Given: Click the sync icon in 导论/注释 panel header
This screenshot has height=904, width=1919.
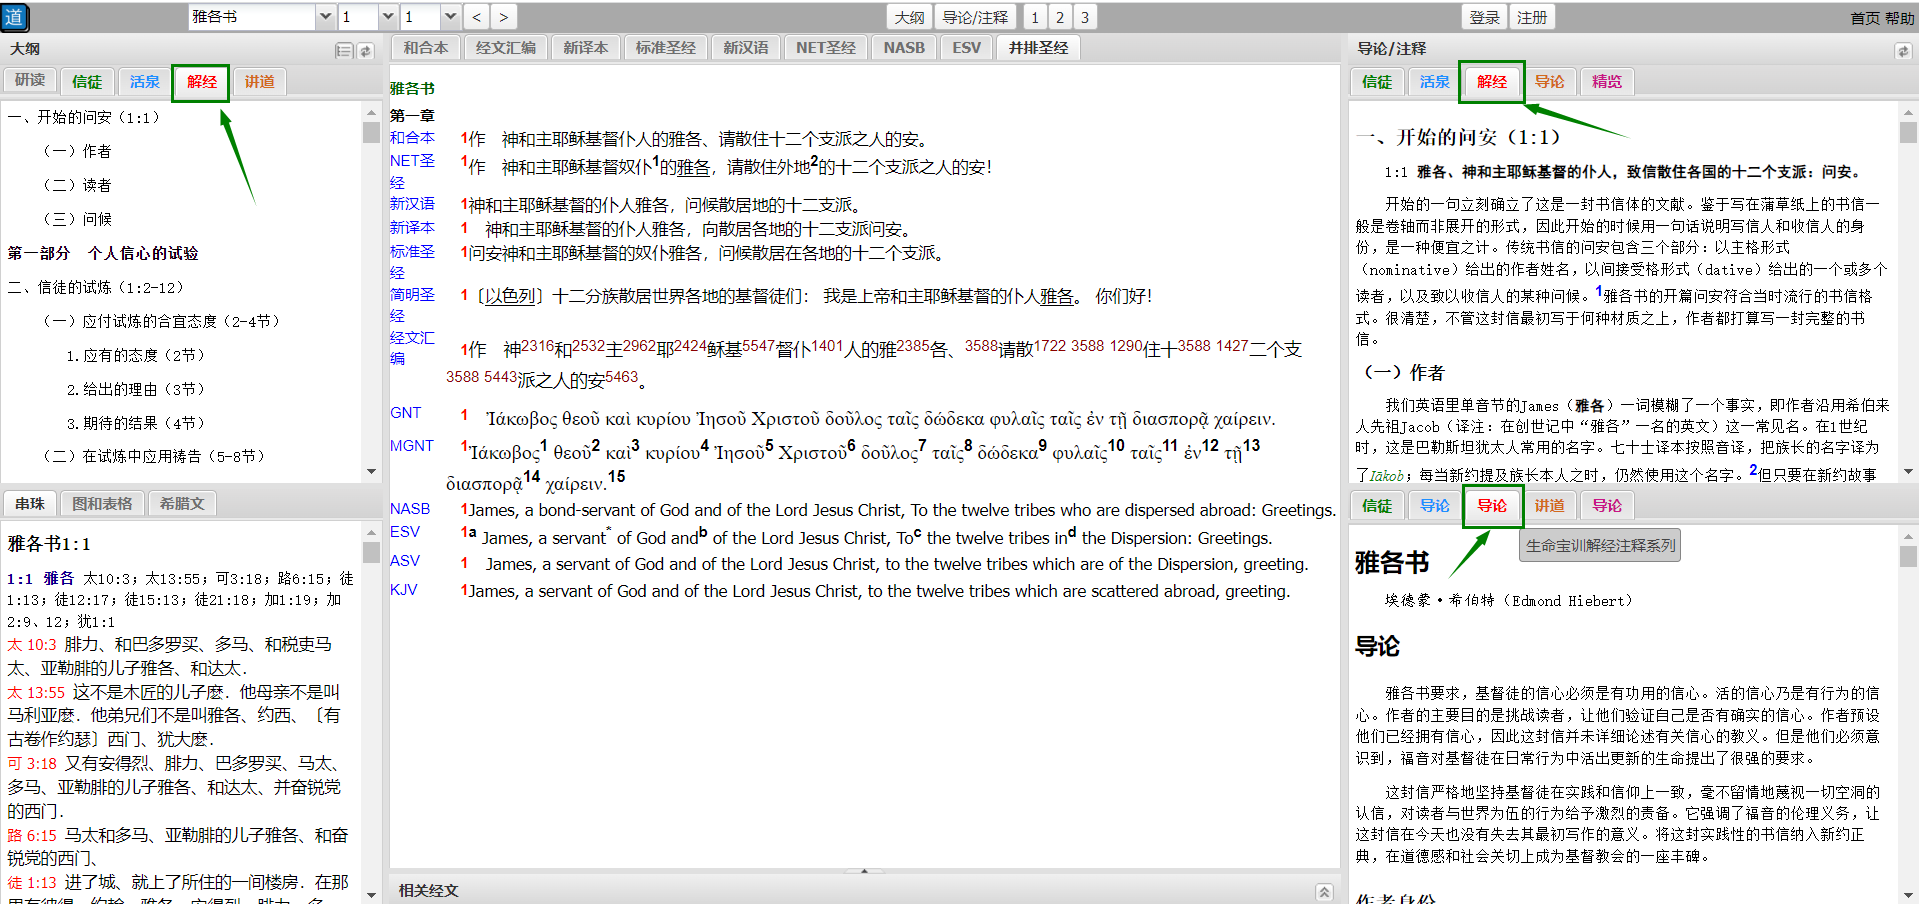Looking at the screenshot, I should pyautogui.click(x=1901, y=51).
